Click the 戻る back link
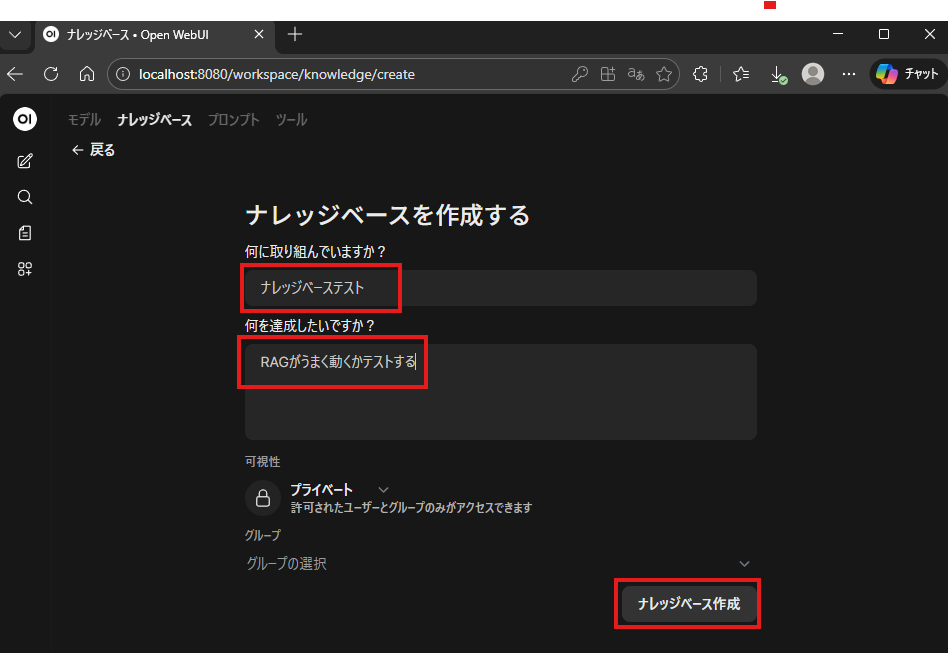This screenshot has height=653, width=948. [94, 150]
